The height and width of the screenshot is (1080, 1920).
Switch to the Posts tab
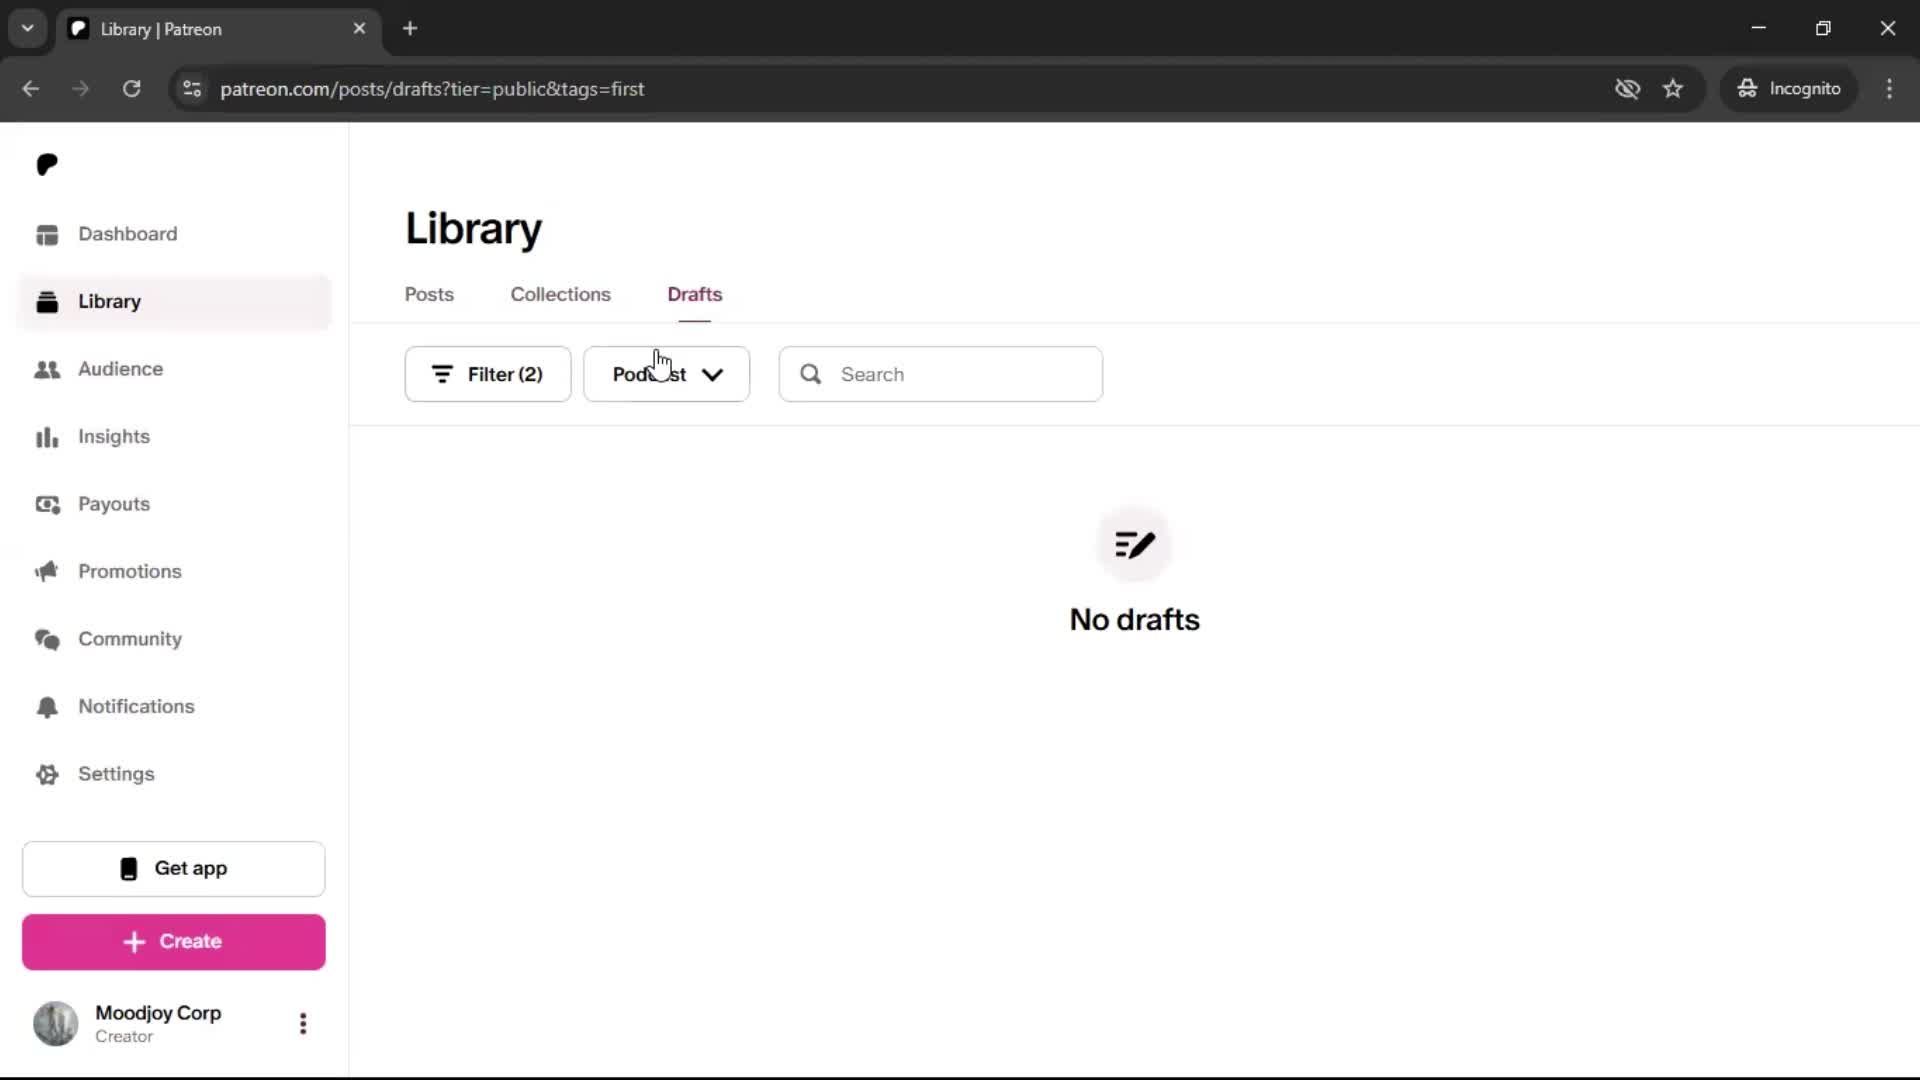coord(429,295)
